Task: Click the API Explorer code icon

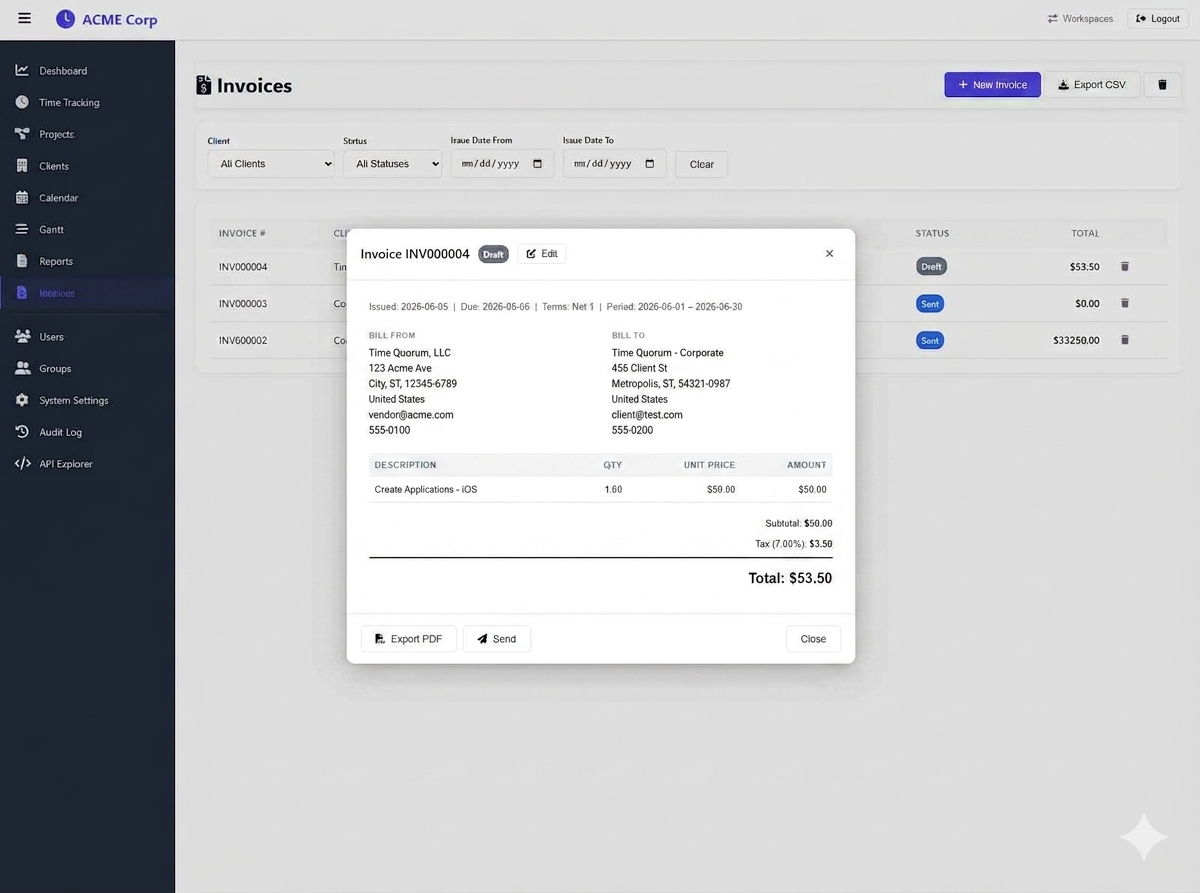Action: [x=22, y=464]
